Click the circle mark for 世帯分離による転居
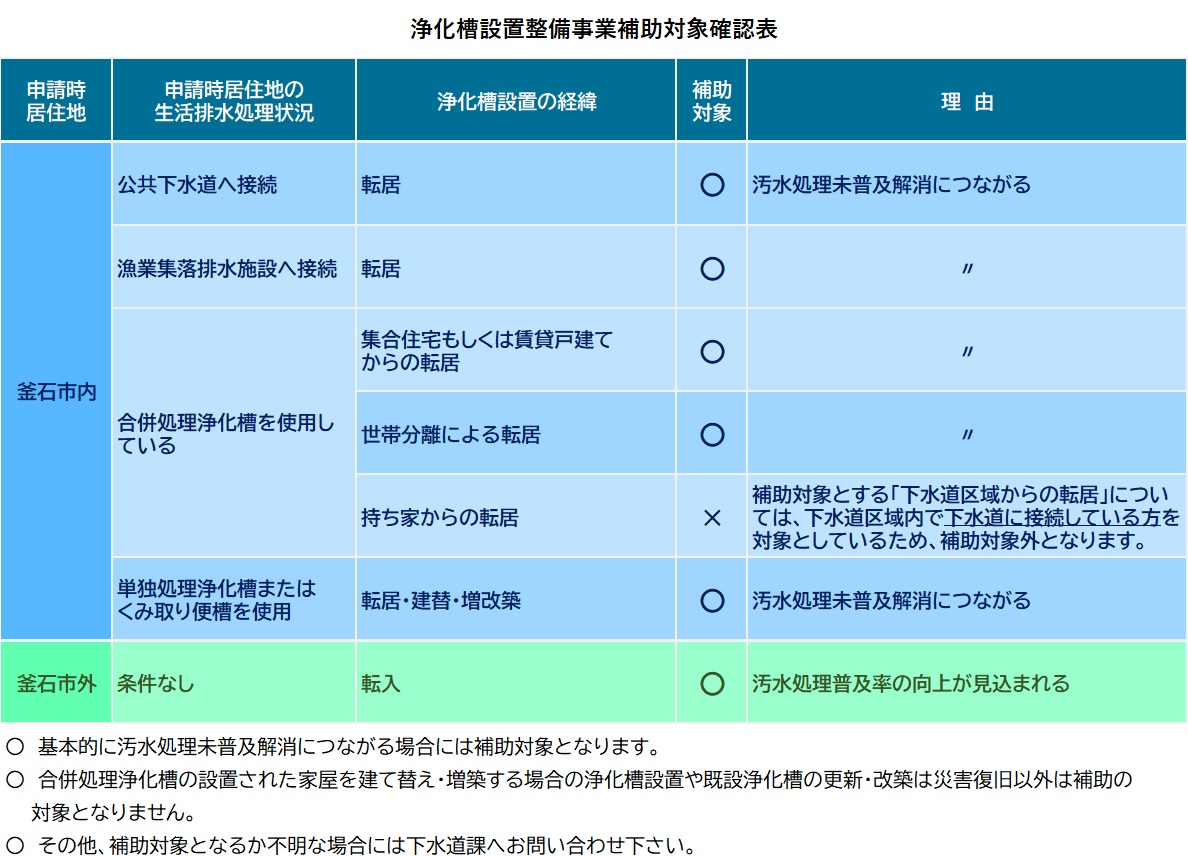1188x856 pixels. [712, 435]
